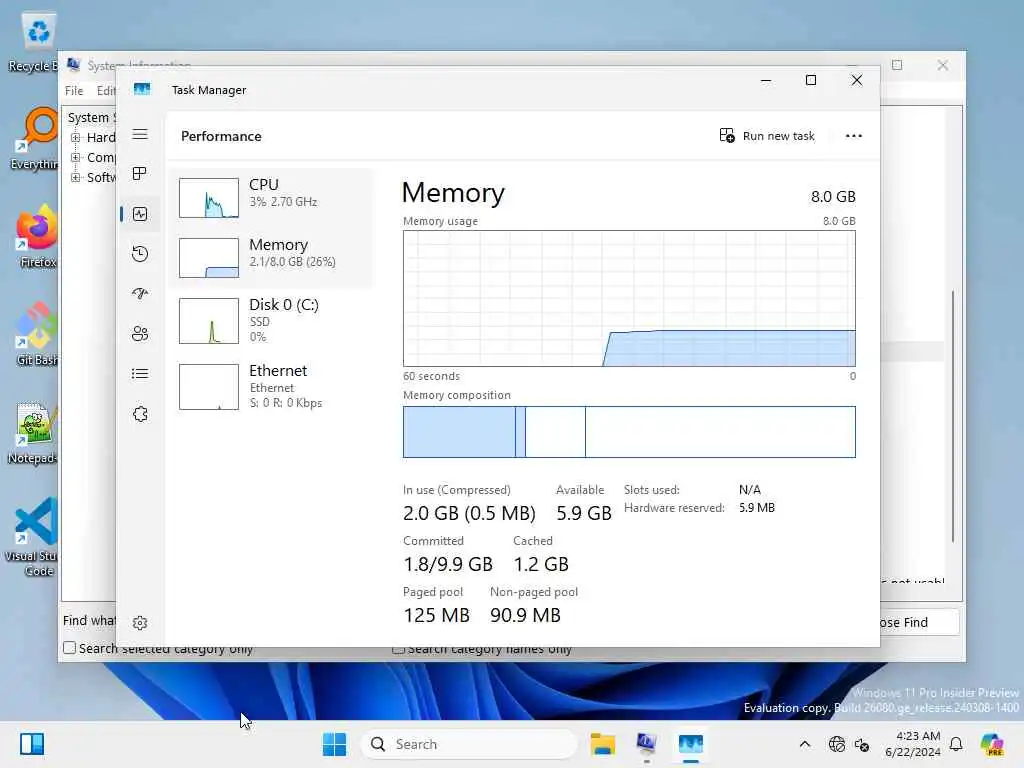Expand Hardware Resources node in System Information

tap(75, 138)
